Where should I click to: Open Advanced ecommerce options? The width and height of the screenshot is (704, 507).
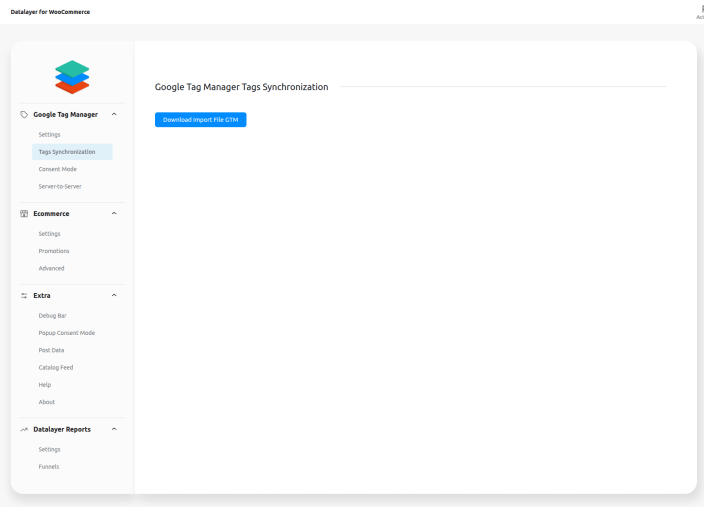coord(51,268)
